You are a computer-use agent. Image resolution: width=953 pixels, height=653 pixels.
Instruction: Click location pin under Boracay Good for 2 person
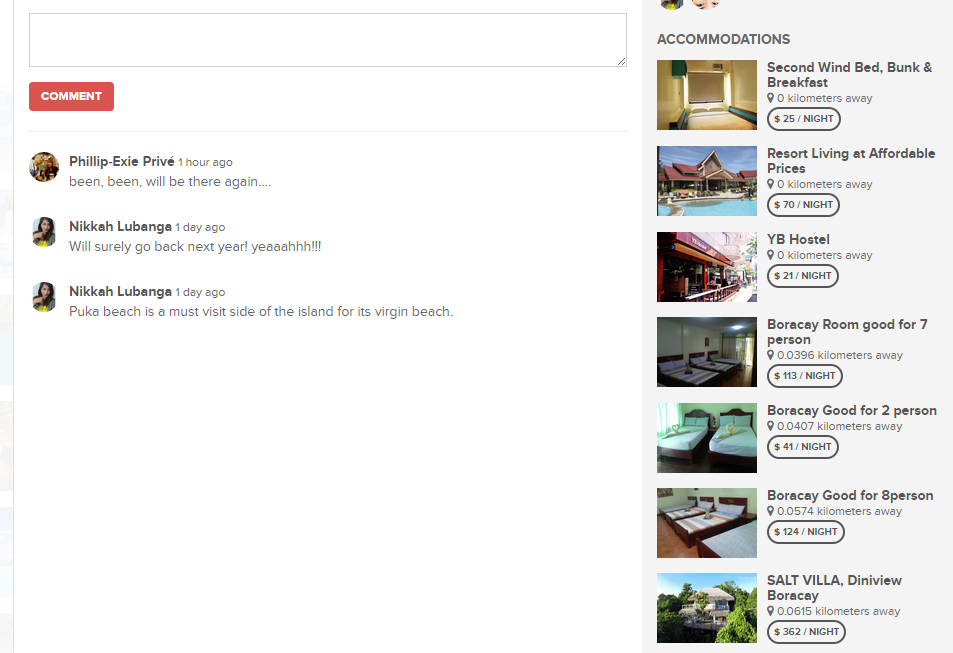771,426
